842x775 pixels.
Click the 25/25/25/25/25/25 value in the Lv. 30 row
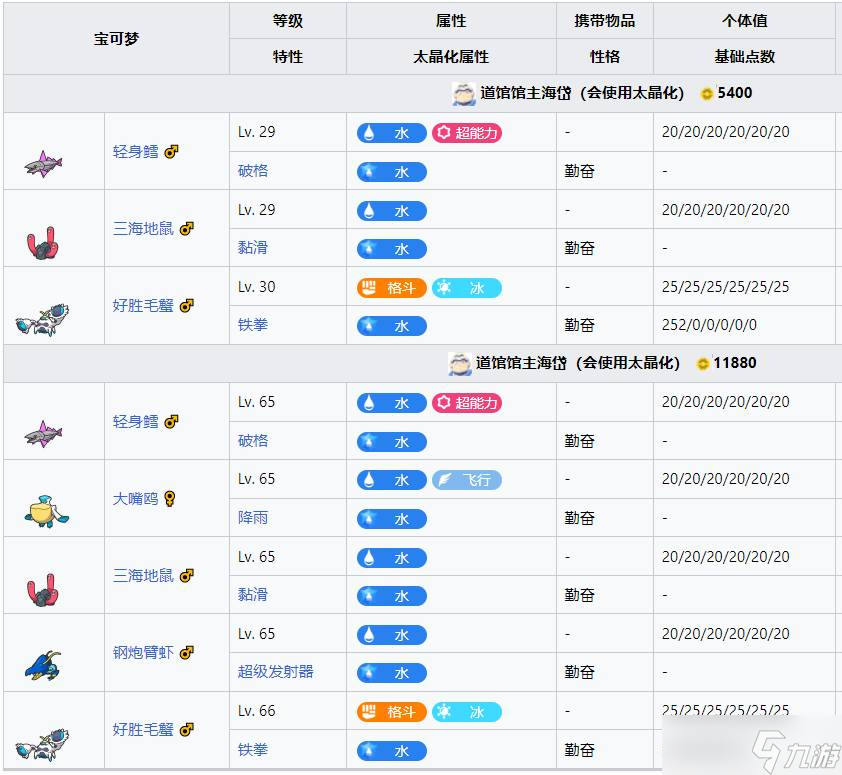pyautogui.click(x=725, y=287)
